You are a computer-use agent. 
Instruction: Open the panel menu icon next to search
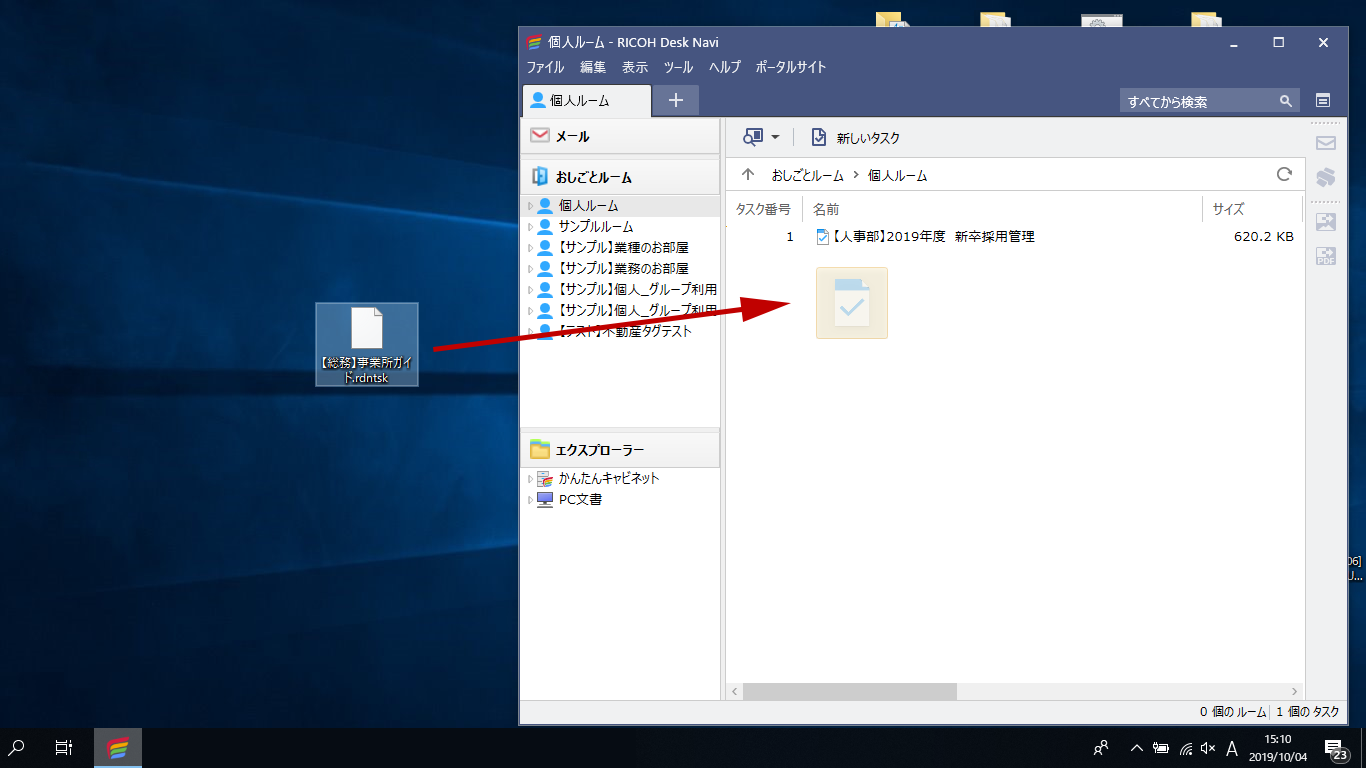(1322, 101)
